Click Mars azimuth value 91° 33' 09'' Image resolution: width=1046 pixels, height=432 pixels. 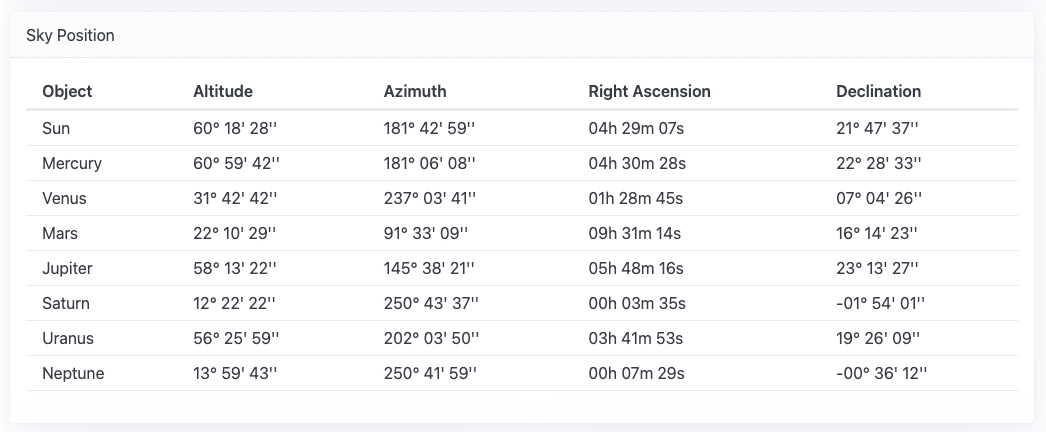[x=425, y=234]
